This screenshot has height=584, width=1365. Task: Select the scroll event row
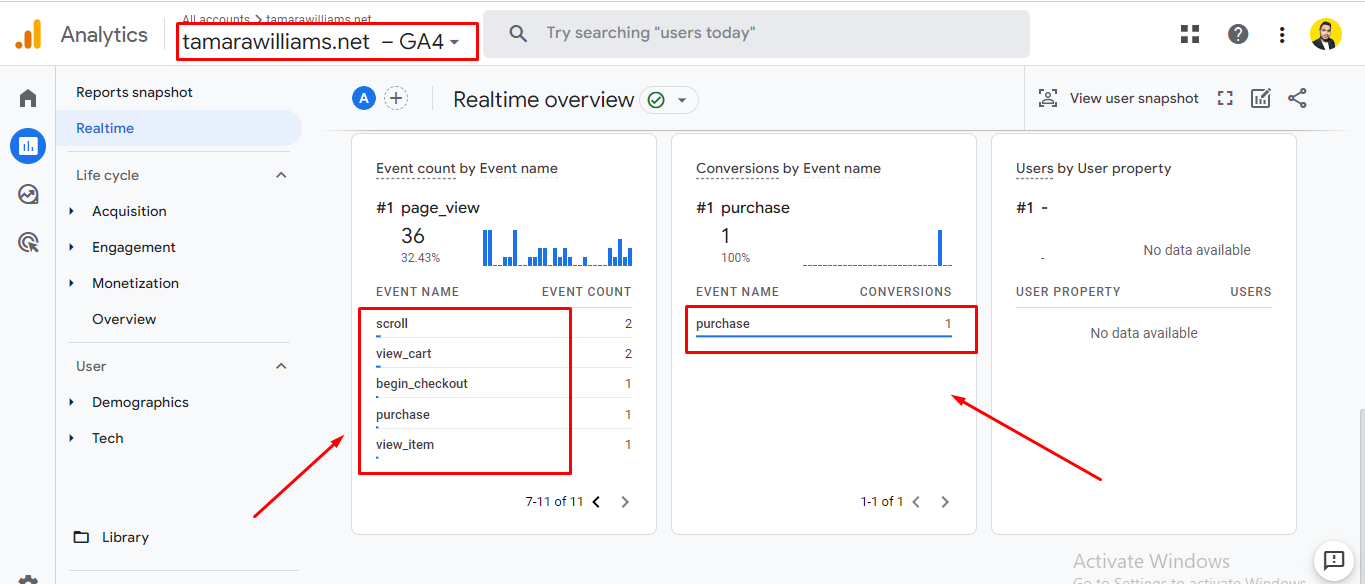click(x=504, y=324)
